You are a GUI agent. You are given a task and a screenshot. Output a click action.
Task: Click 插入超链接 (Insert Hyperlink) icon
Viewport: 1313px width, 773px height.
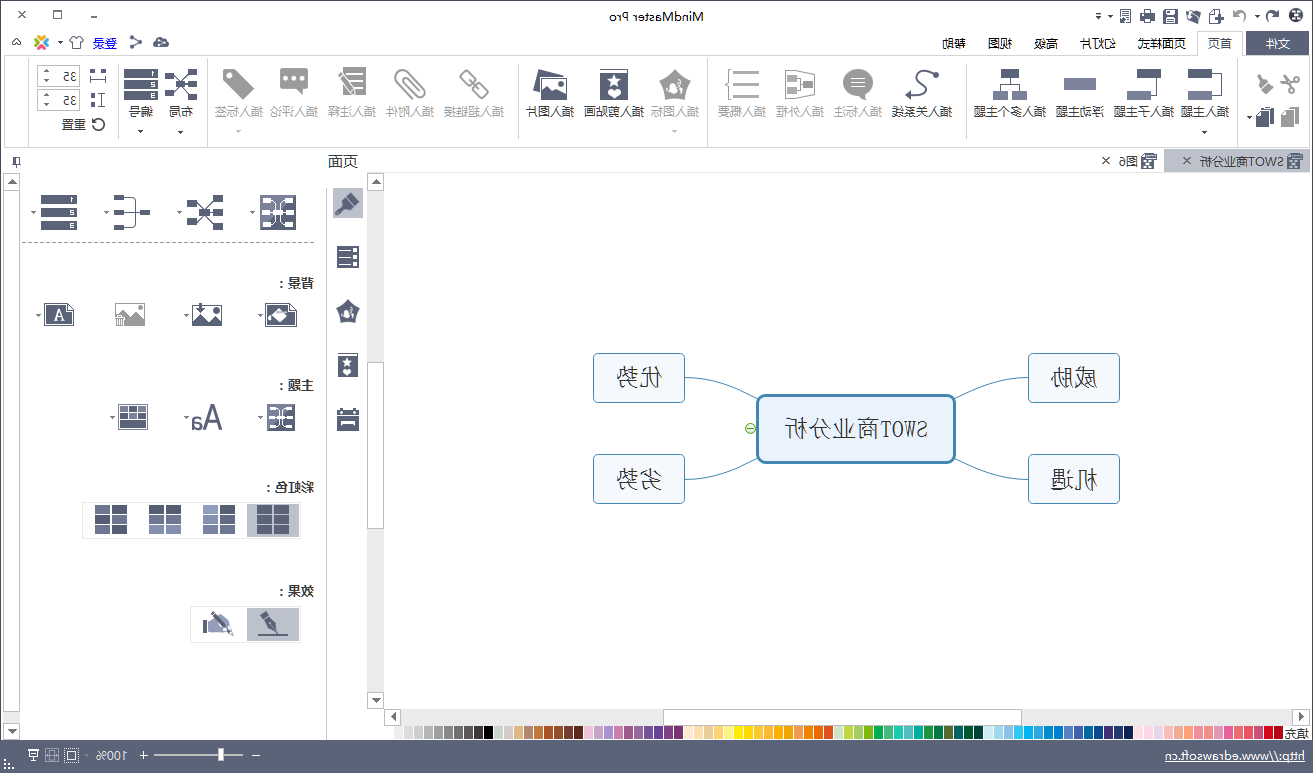pyautogui.click(x=472, y=85)
